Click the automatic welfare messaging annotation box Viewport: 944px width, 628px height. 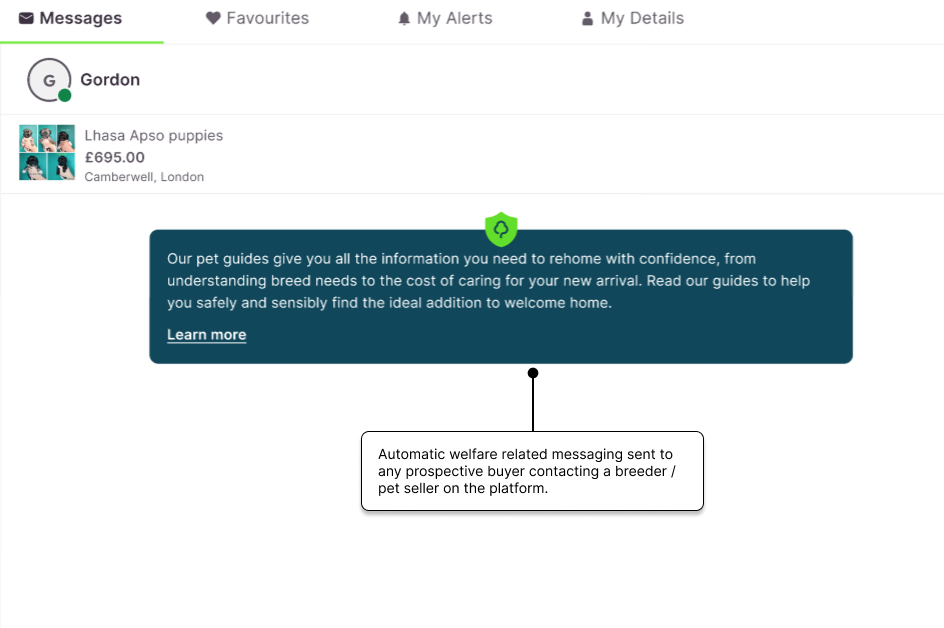point(532,471)
